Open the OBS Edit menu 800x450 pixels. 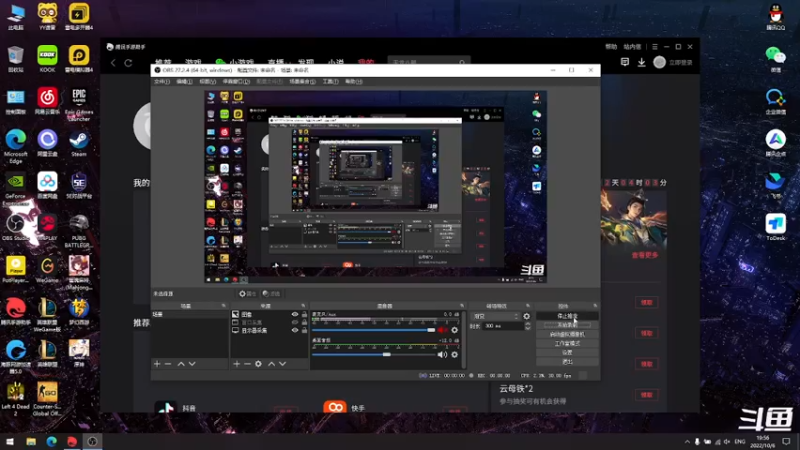click(x=184, y=82)
